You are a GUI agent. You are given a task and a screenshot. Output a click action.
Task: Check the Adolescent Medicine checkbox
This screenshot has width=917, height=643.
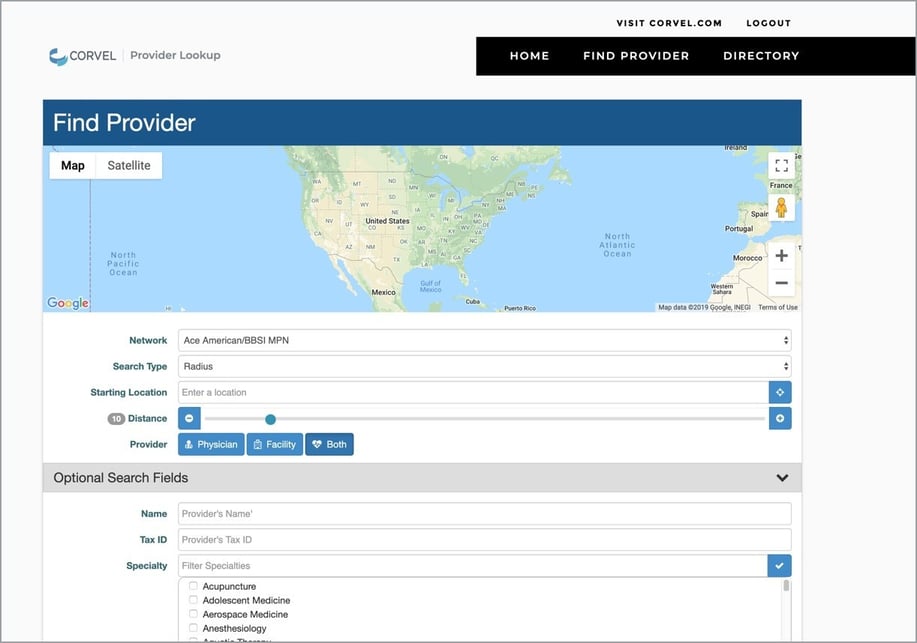(193, 600)
